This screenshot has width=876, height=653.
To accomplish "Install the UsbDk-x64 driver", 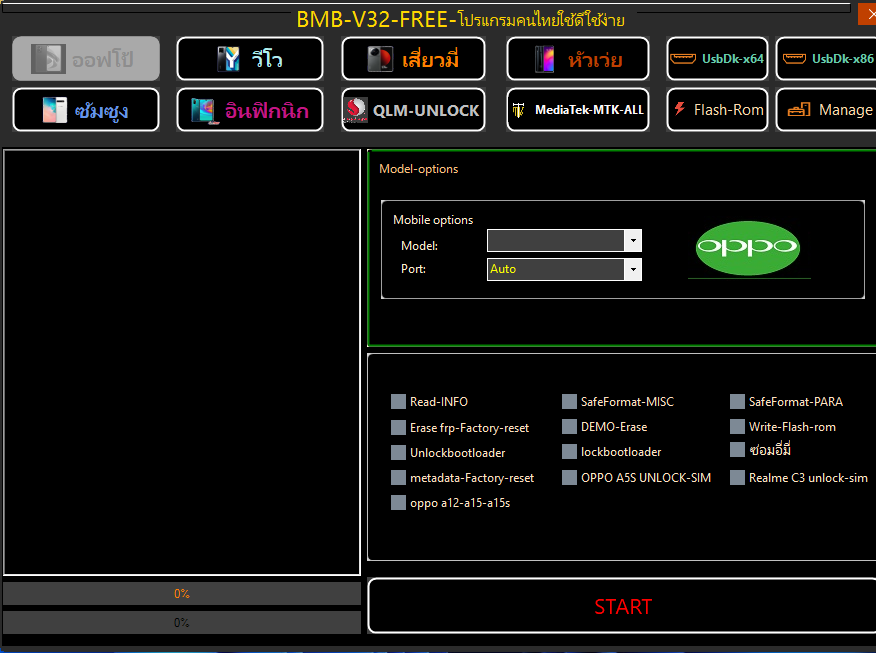I will coord(717,59).
